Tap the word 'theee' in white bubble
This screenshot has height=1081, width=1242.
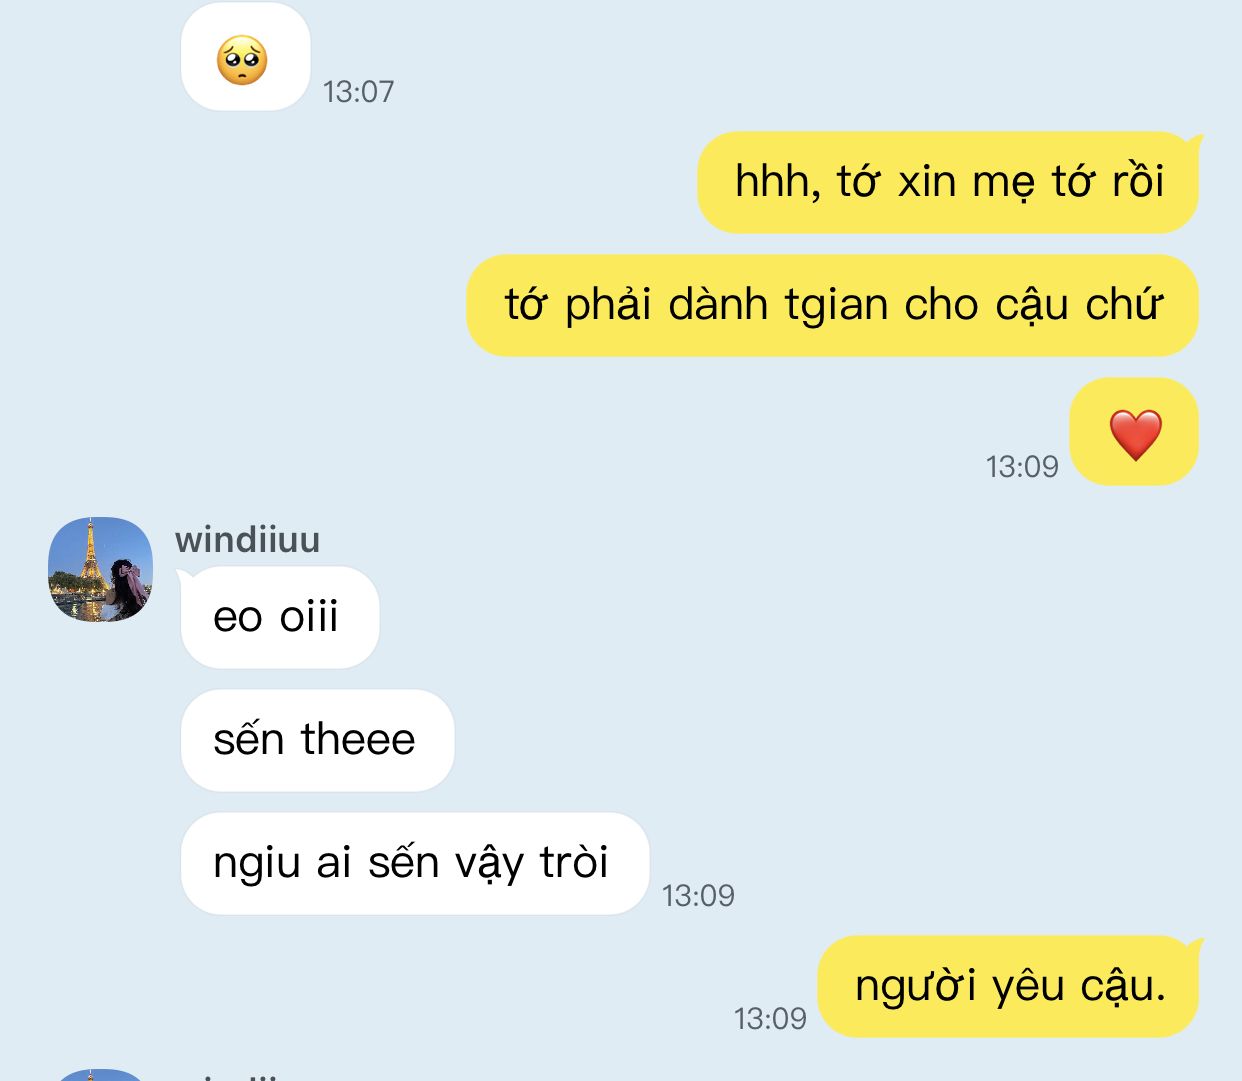click(x=358, y=740)
